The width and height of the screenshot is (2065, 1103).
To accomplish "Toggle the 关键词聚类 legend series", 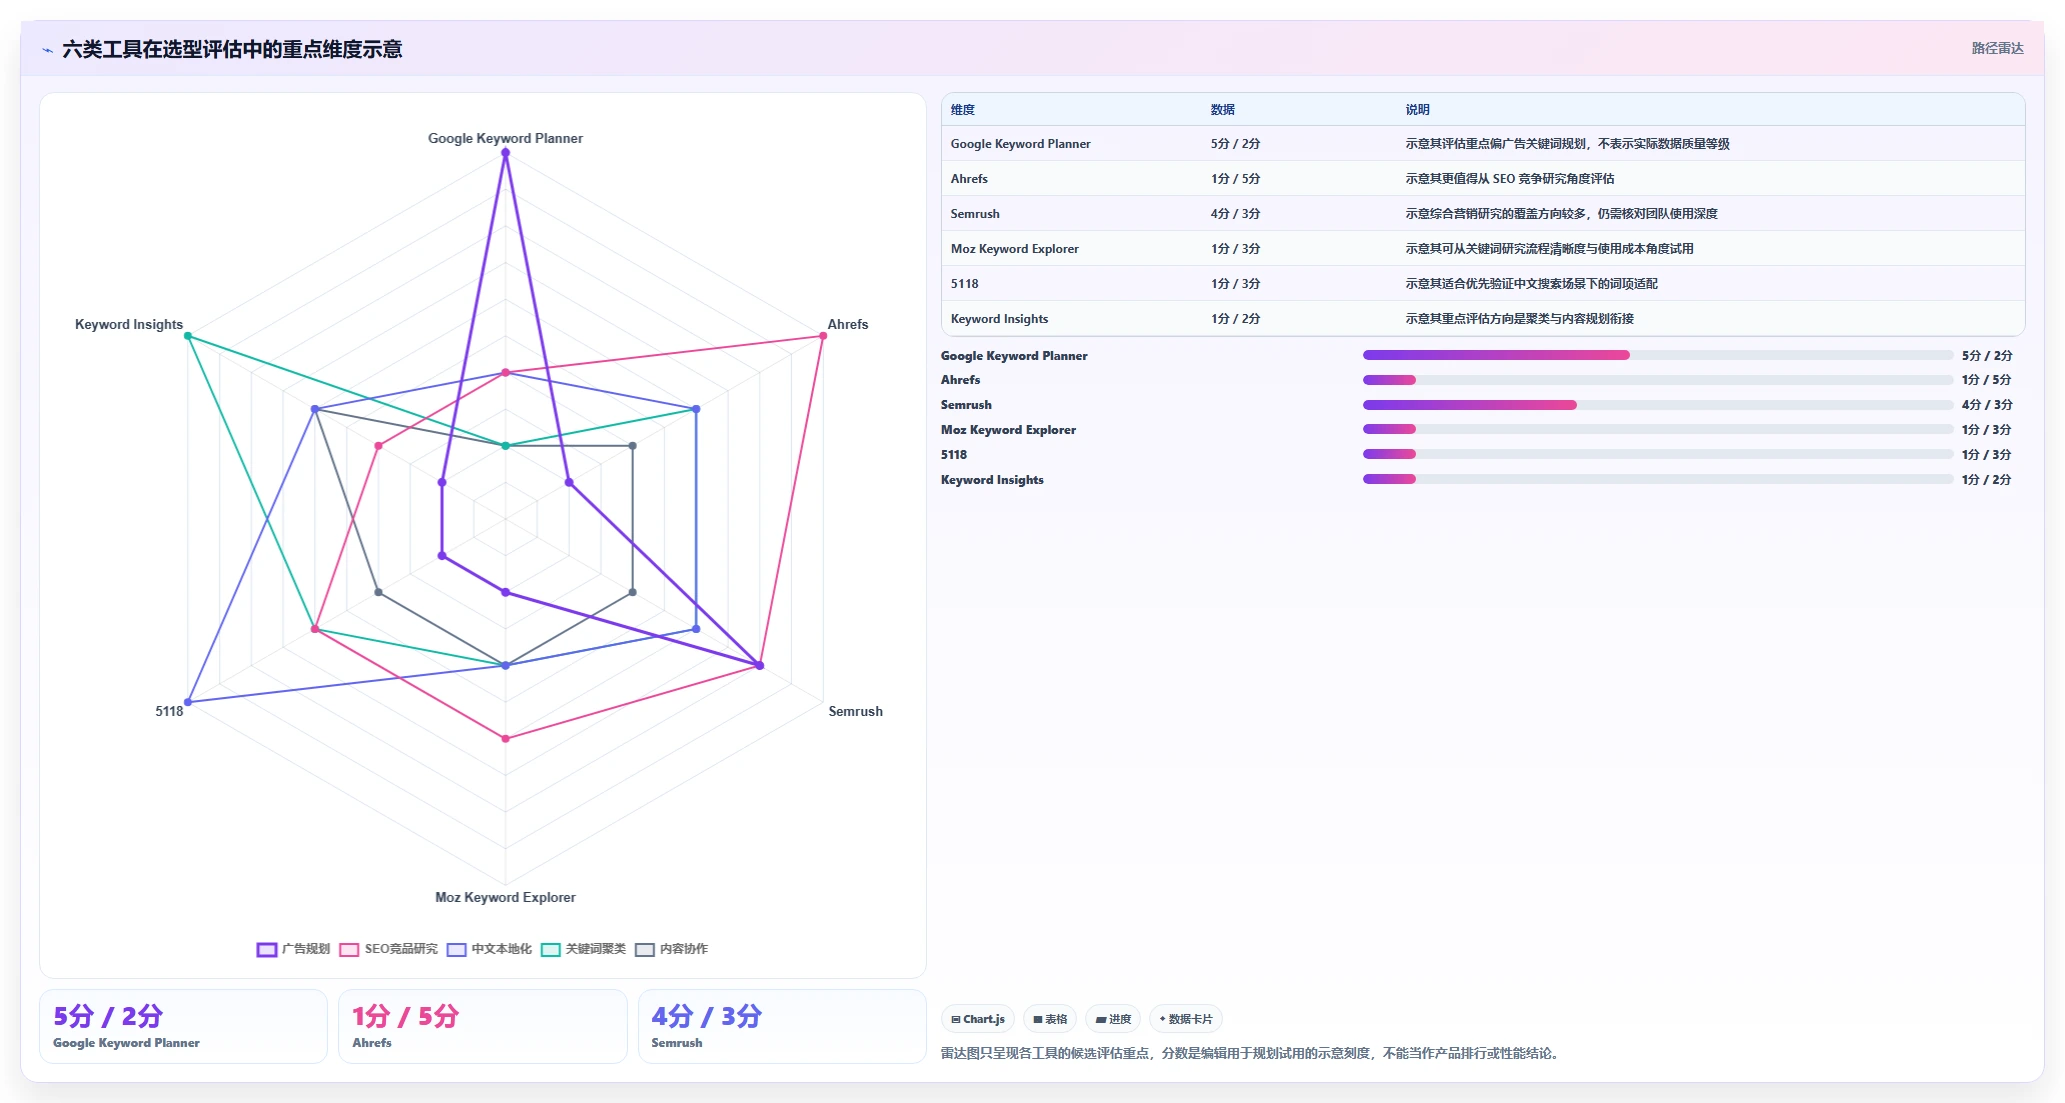I will [583, 949].
